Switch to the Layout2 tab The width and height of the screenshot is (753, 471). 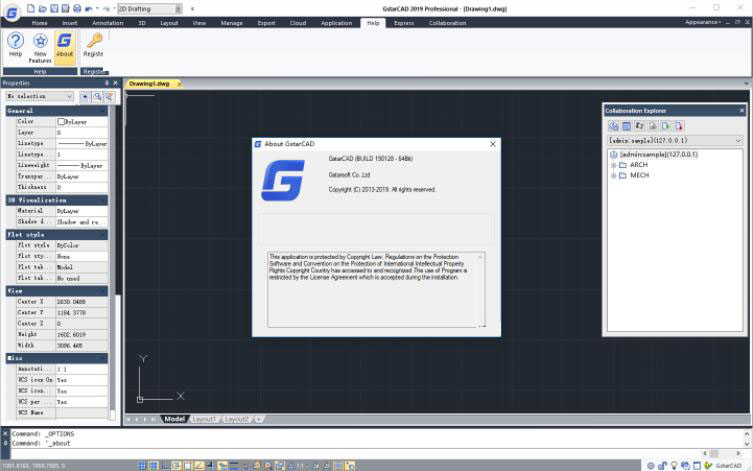(236, 419)
